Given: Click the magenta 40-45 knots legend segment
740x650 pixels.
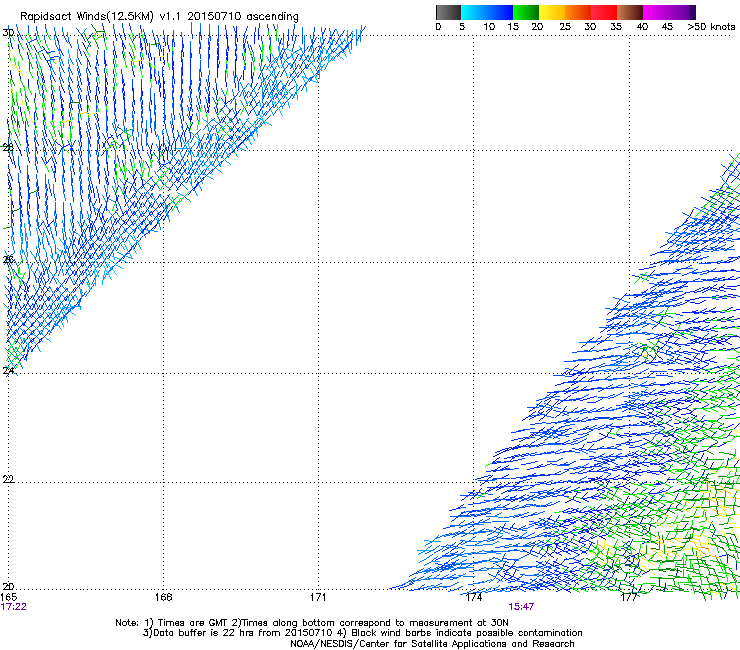Looking at the screenshot, I should [x=656, y=12].
